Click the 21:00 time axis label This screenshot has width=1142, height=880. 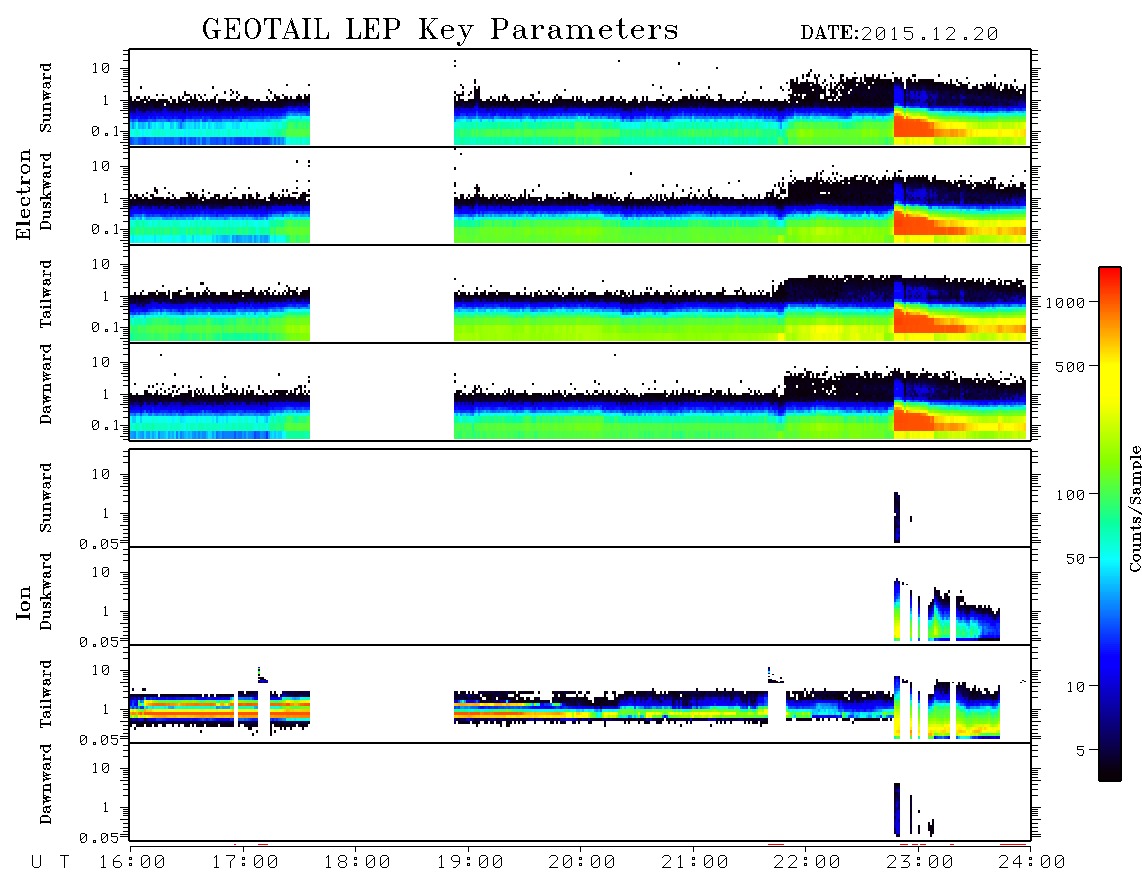pos(695,863)
